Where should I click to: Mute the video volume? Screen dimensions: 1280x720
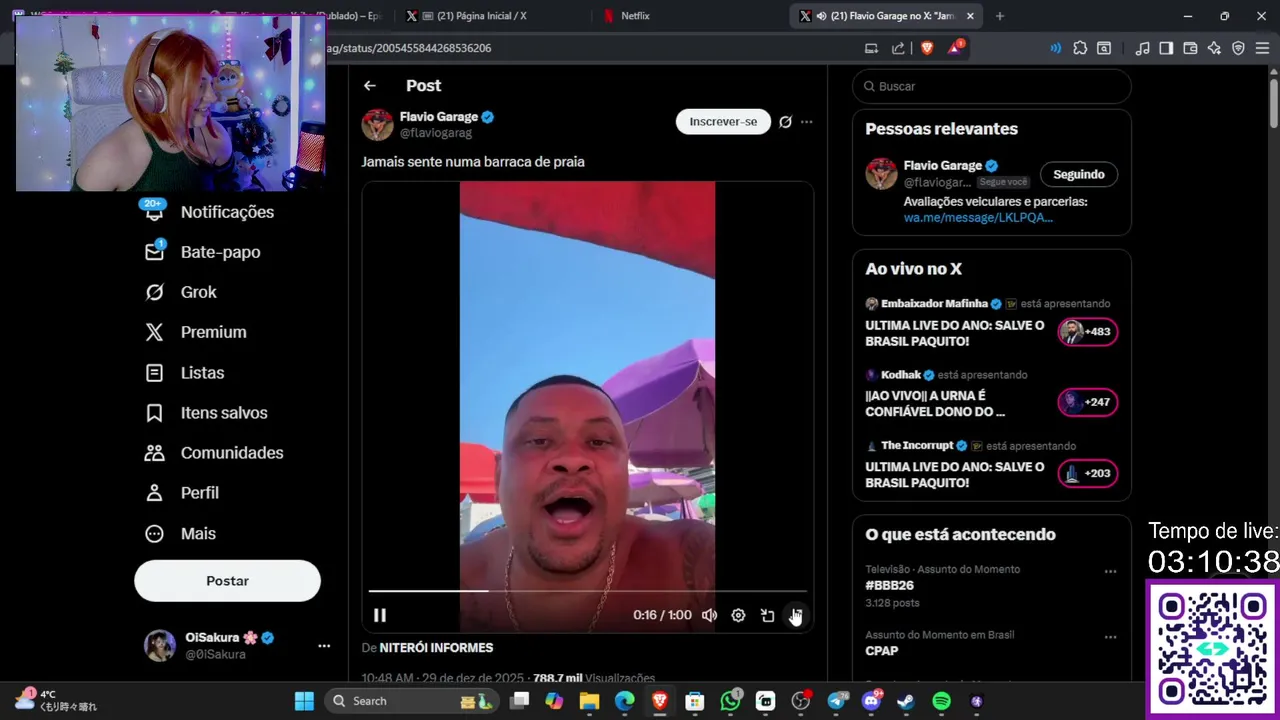click(709, 615)
